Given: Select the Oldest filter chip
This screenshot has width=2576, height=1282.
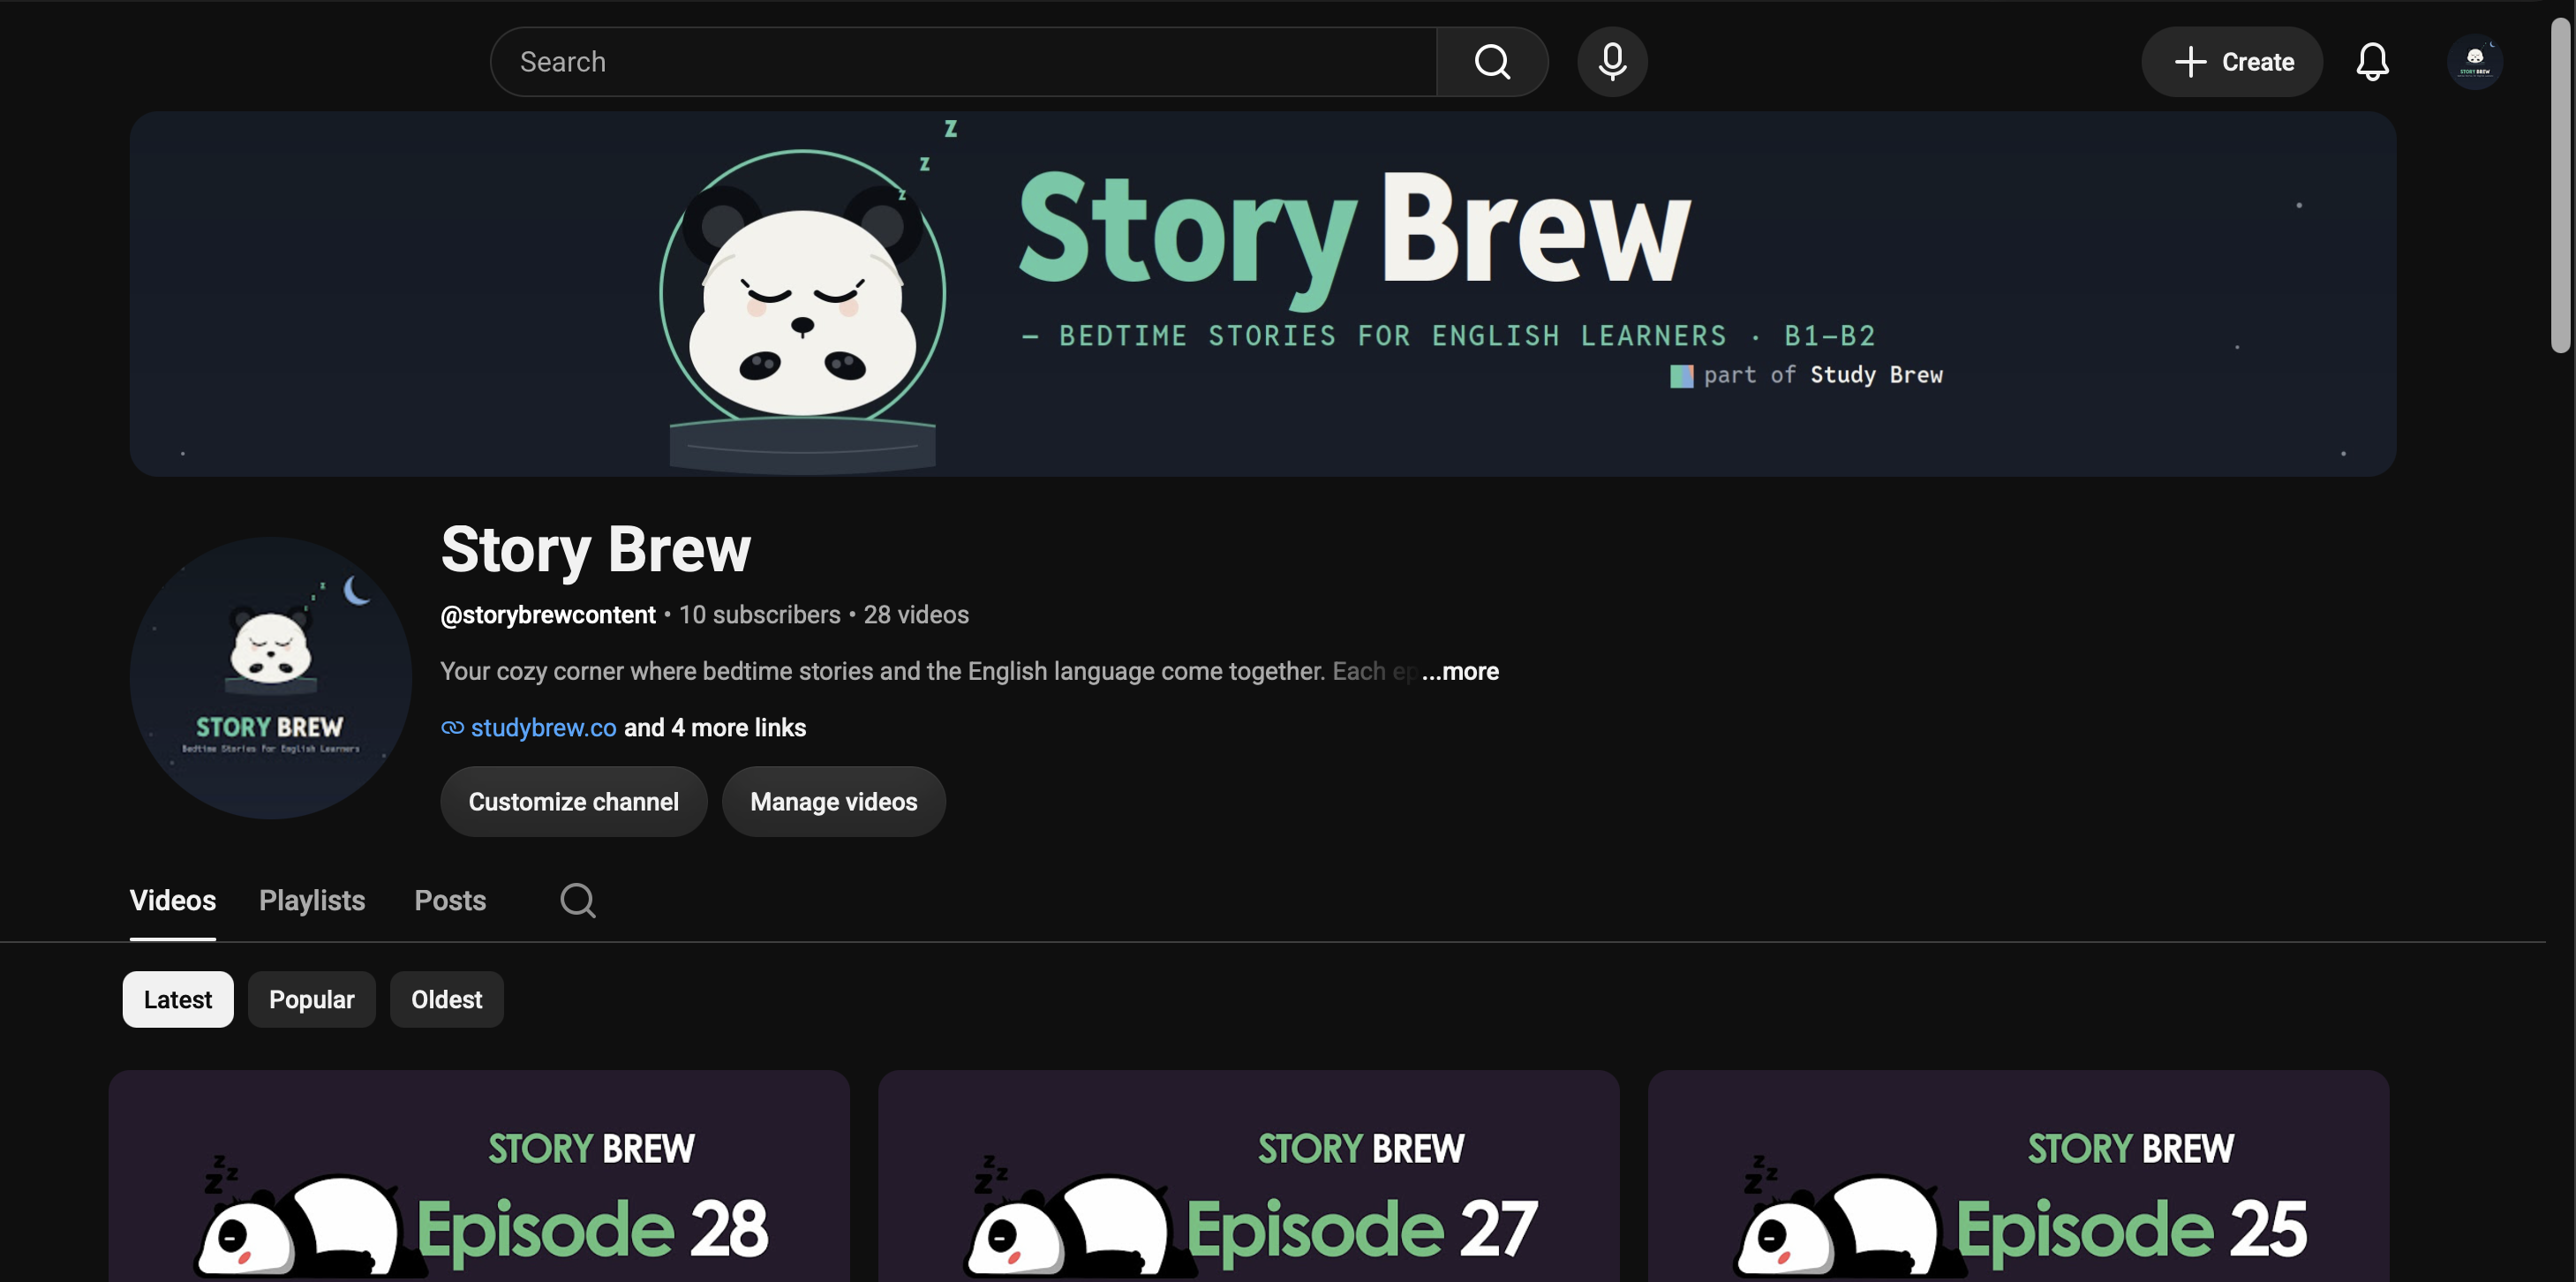Looking at the screenshot, I should click(x=446, y=999).
